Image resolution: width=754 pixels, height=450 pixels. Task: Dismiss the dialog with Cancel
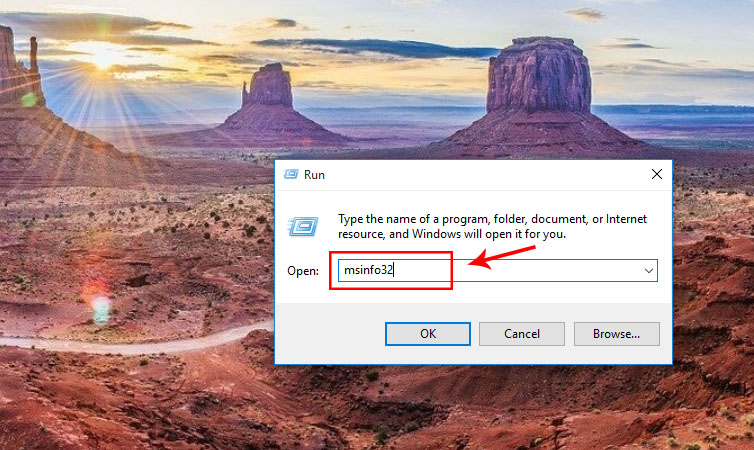[x=522, y=334]
